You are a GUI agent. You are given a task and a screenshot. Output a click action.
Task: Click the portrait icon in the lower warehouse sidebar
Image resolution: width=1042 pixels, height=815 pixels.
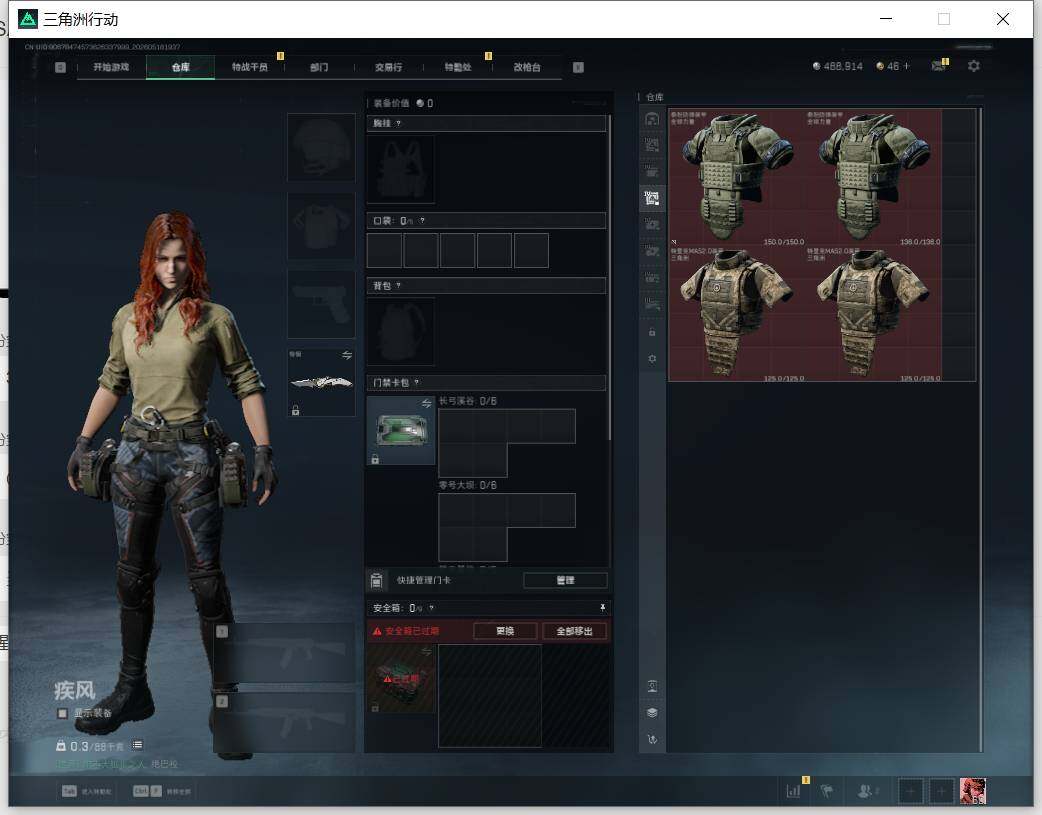coord(652,686)
